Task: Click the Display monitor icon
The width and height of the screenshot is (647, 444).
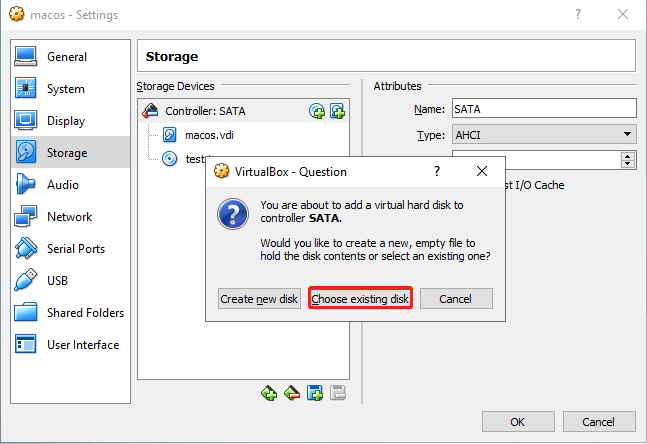Action: point(26,120)
